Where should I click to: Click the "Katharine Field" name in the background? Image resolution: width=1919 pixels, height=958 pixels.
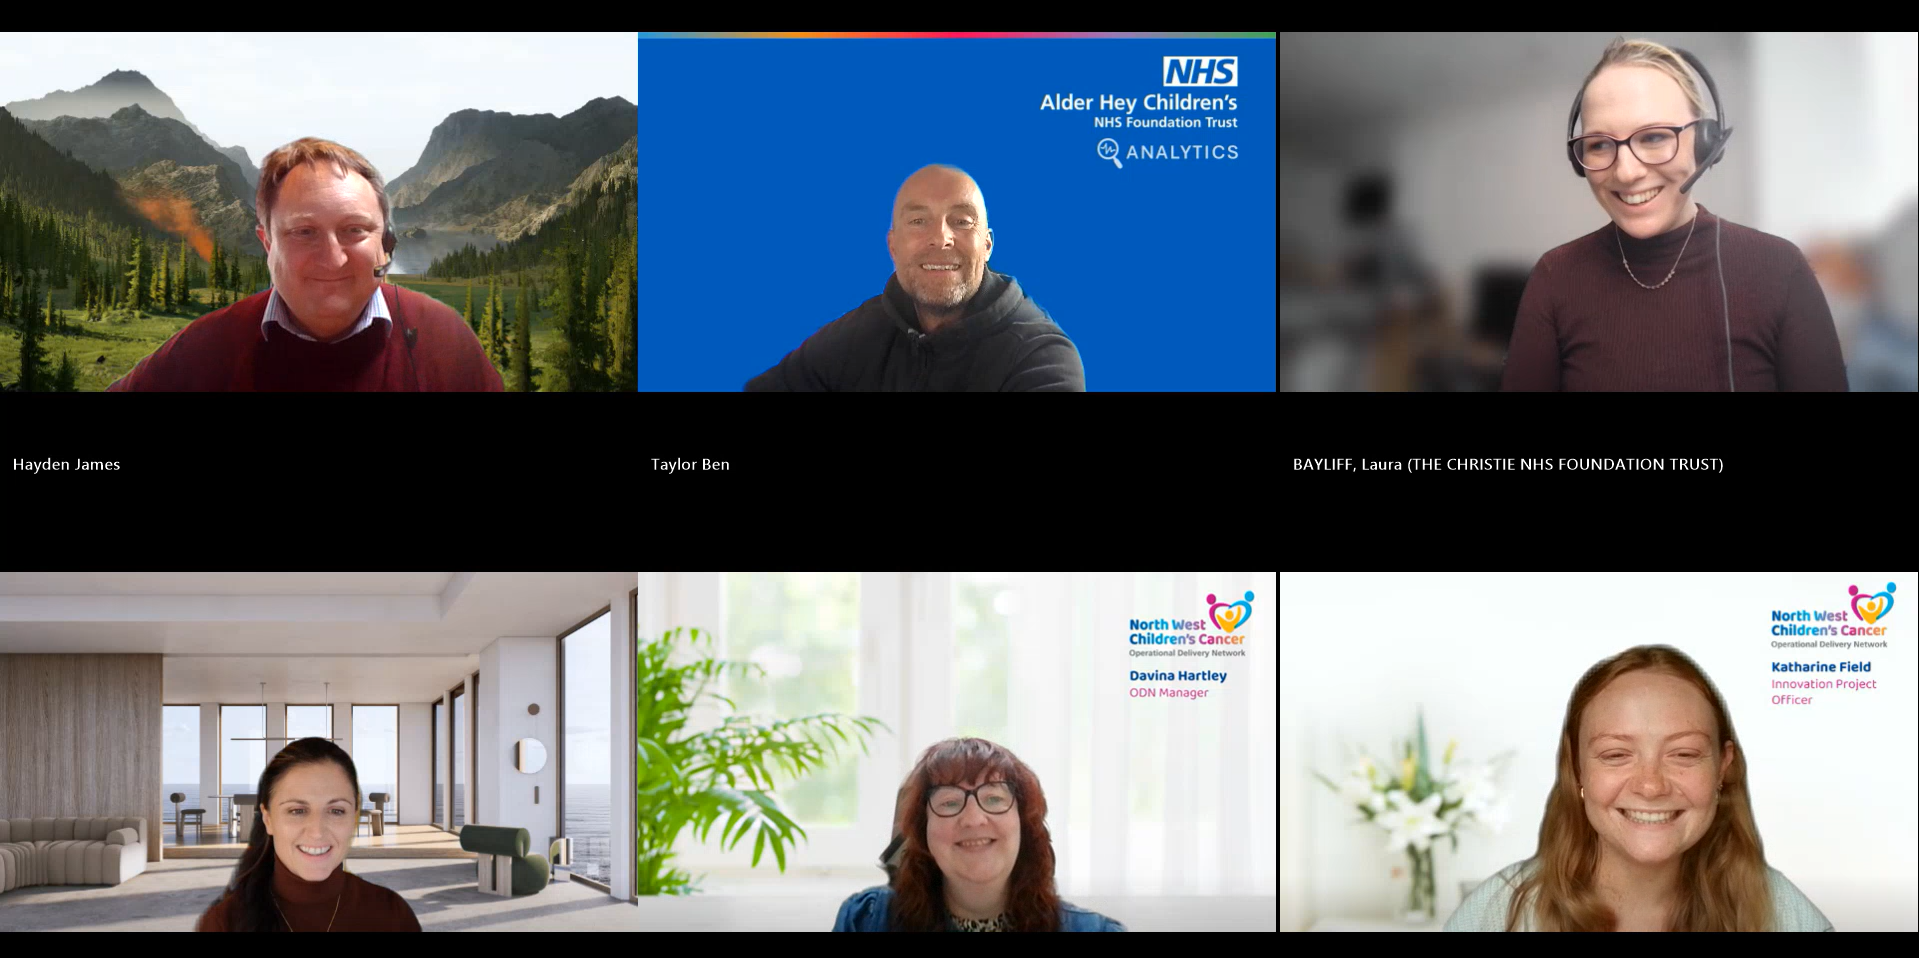pyautogui.click(x=1820, y=666)
